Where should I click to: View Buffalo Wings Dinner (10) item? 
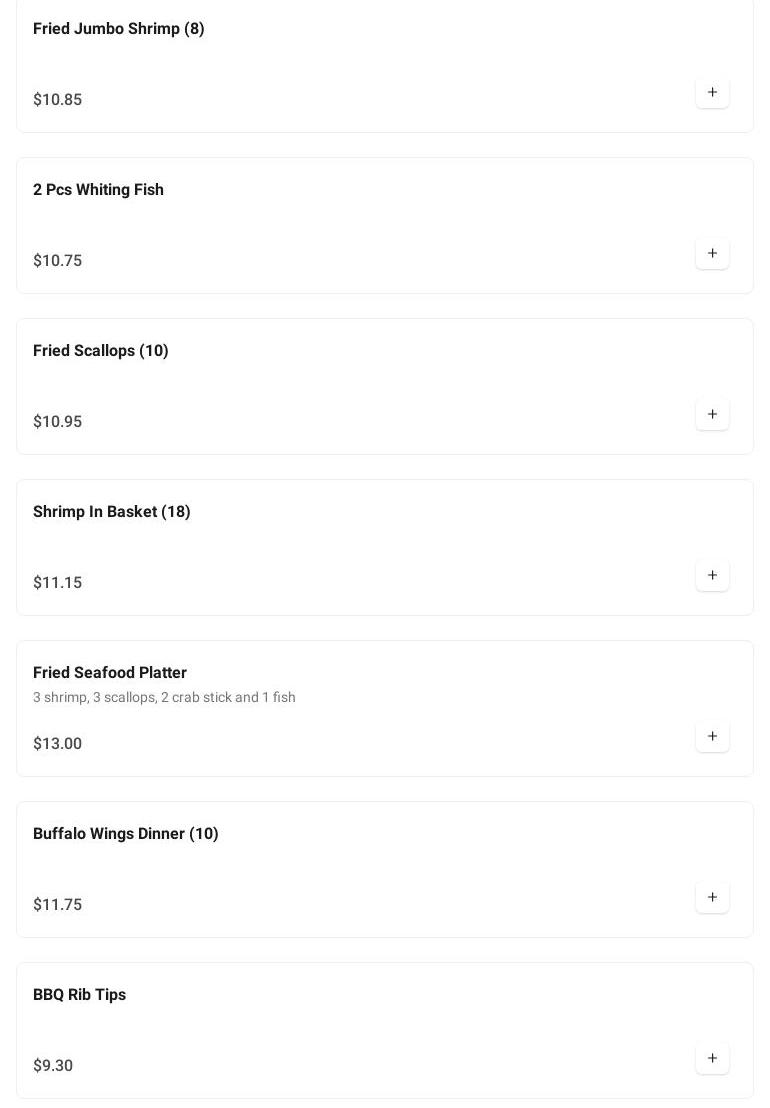[125, 834]
